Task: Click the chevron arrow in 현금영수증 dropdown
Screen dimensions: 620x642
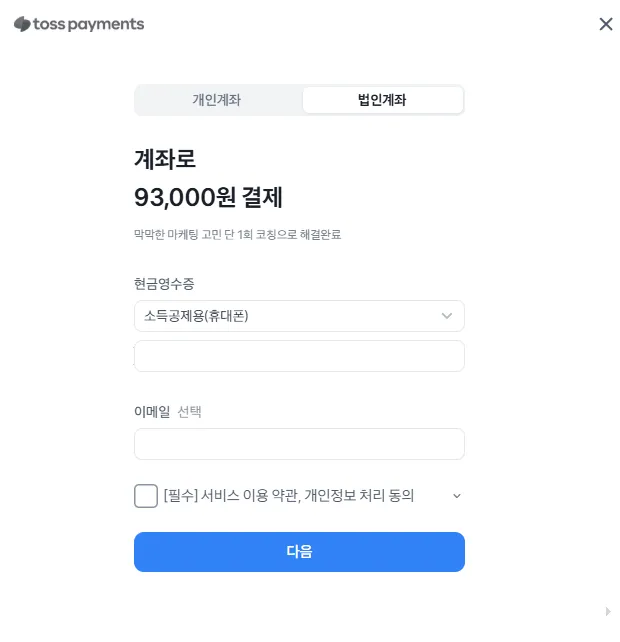Action: (447, 316)
